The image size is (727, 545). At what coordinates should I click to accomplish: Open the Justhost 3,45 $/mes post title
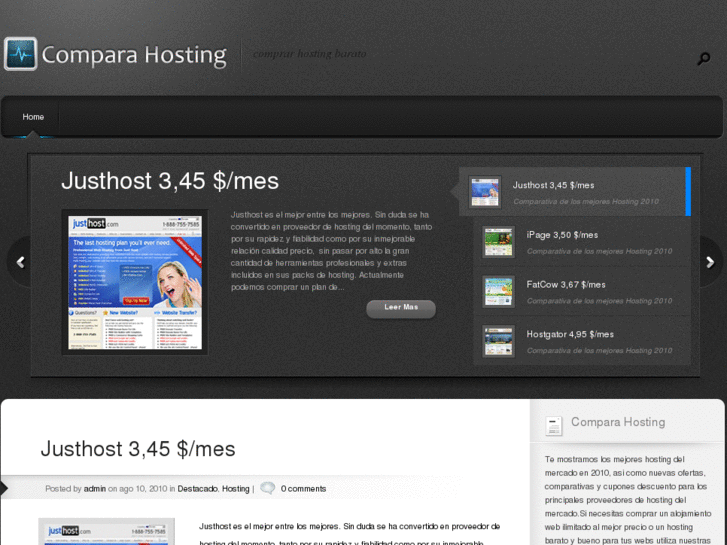click(x=138, y=449)
